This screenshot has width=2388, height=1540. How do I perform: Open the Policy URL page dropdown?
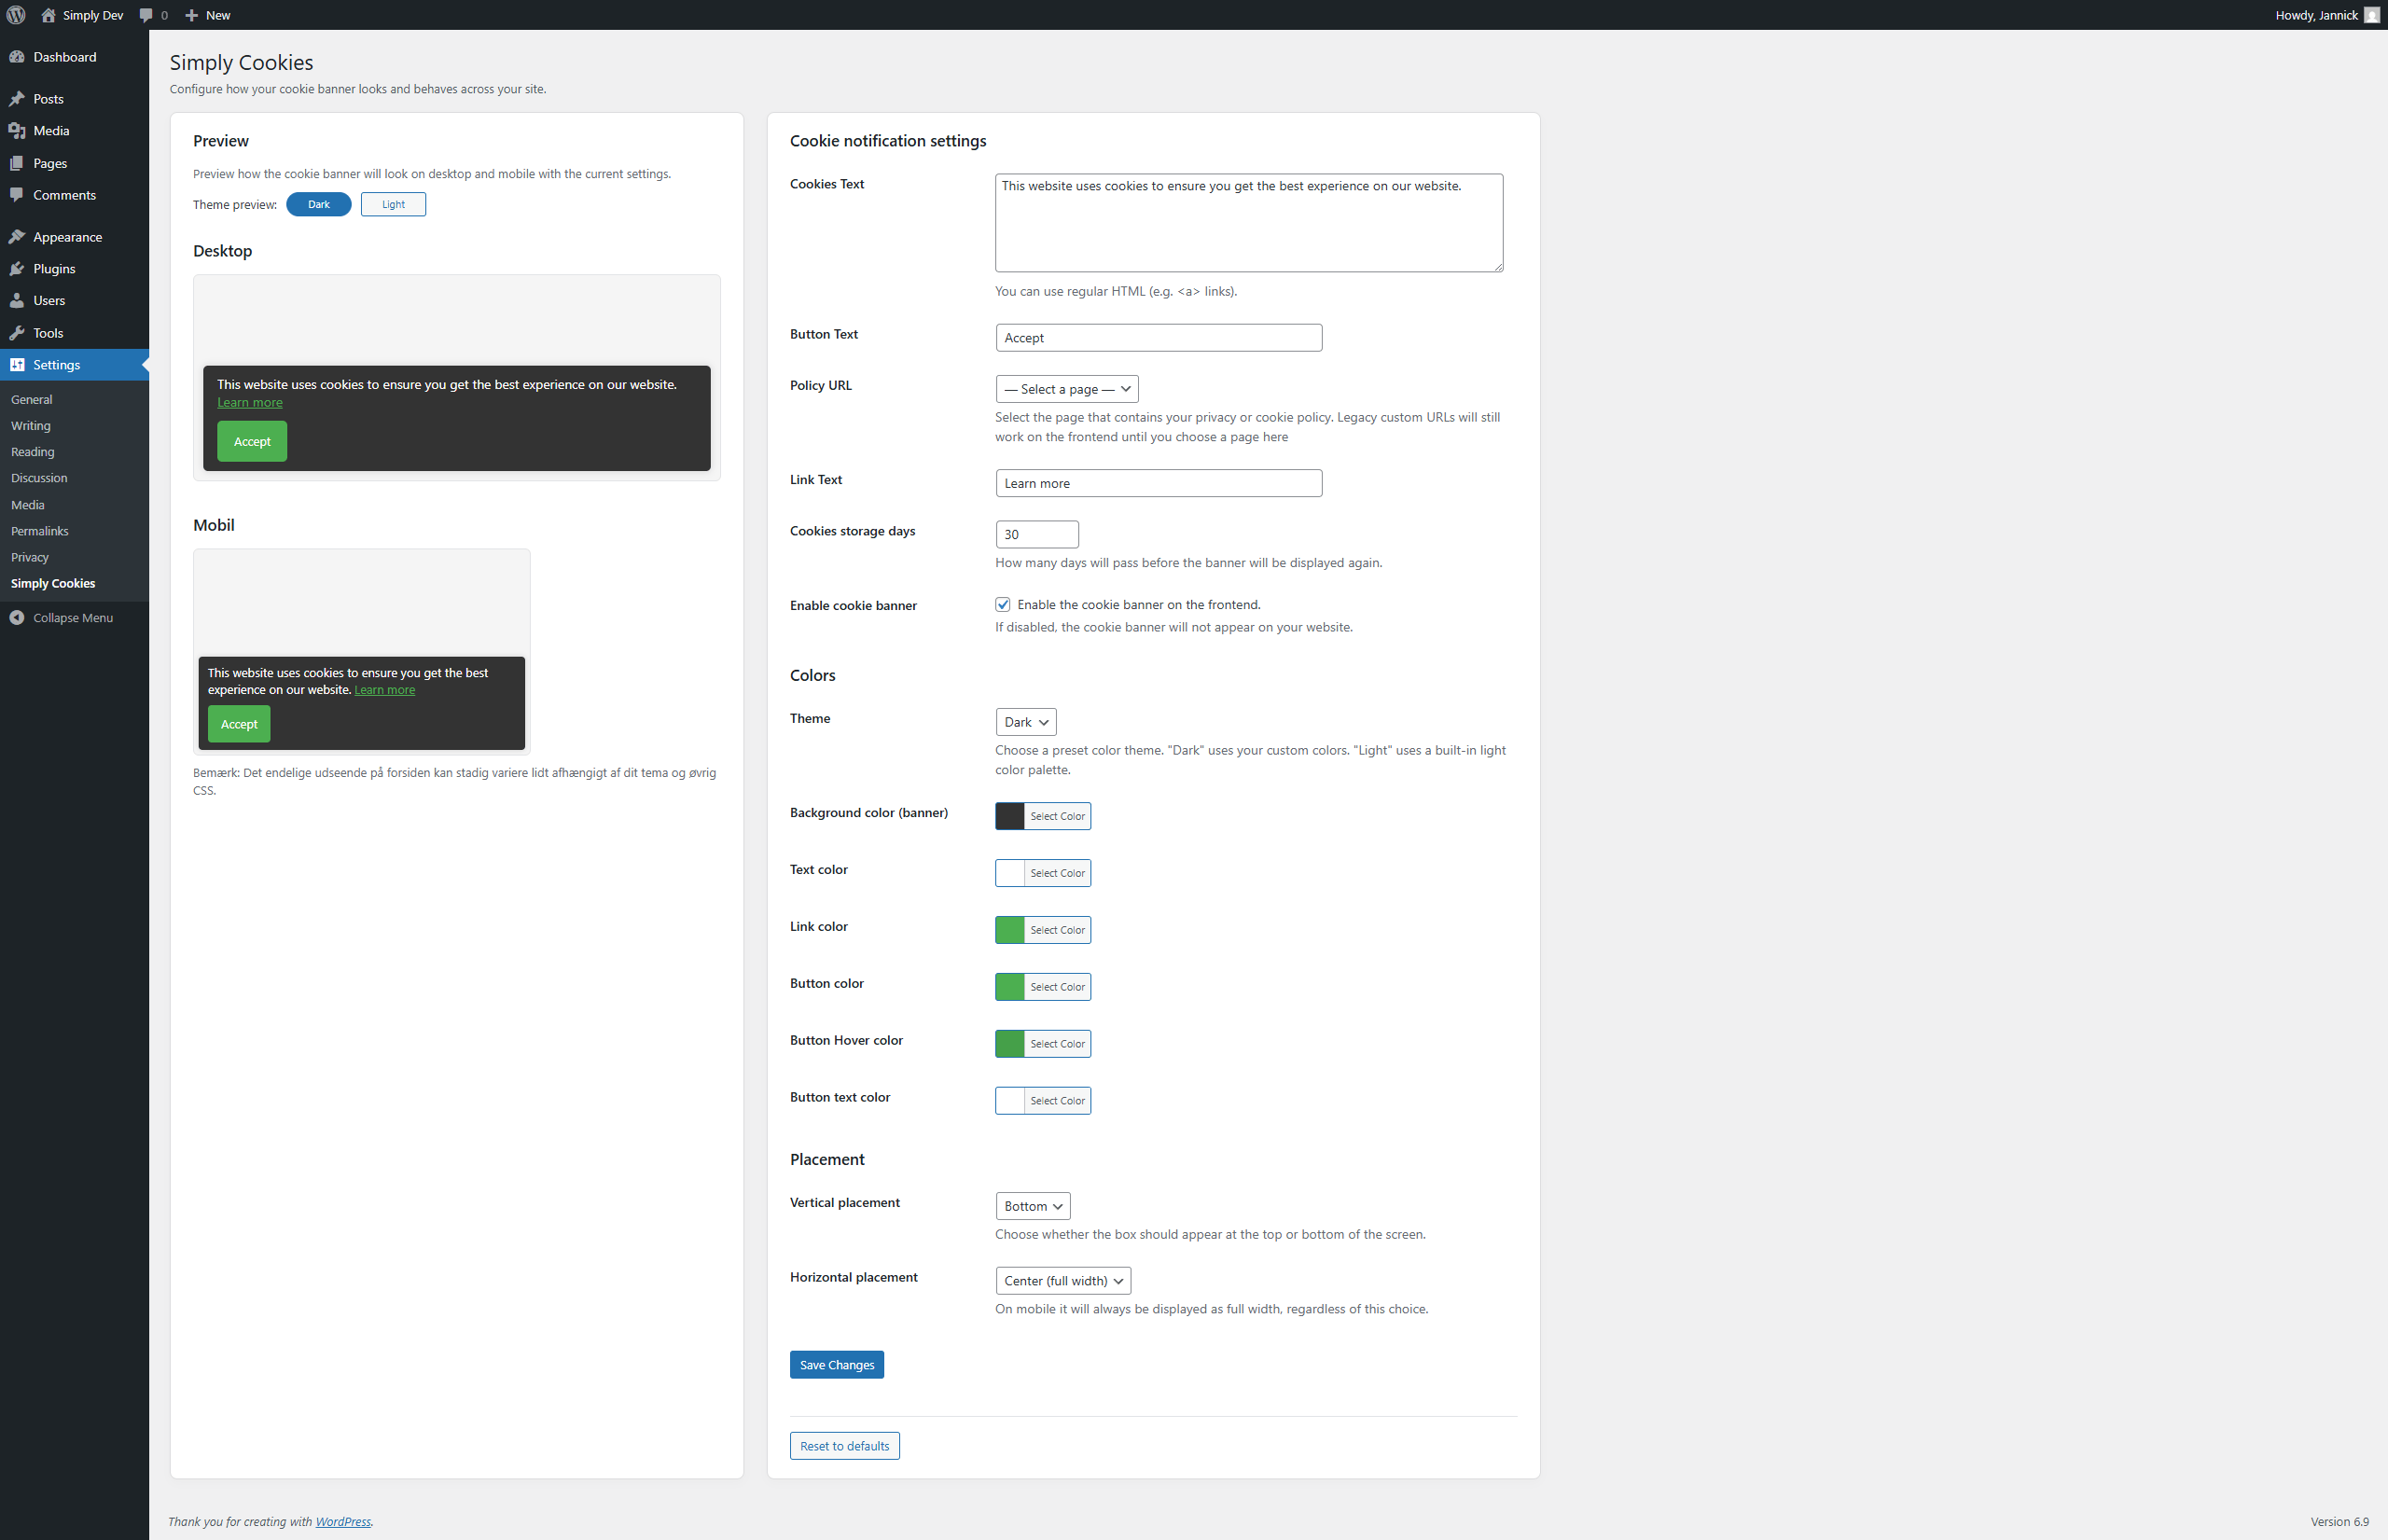point(1066,389)
